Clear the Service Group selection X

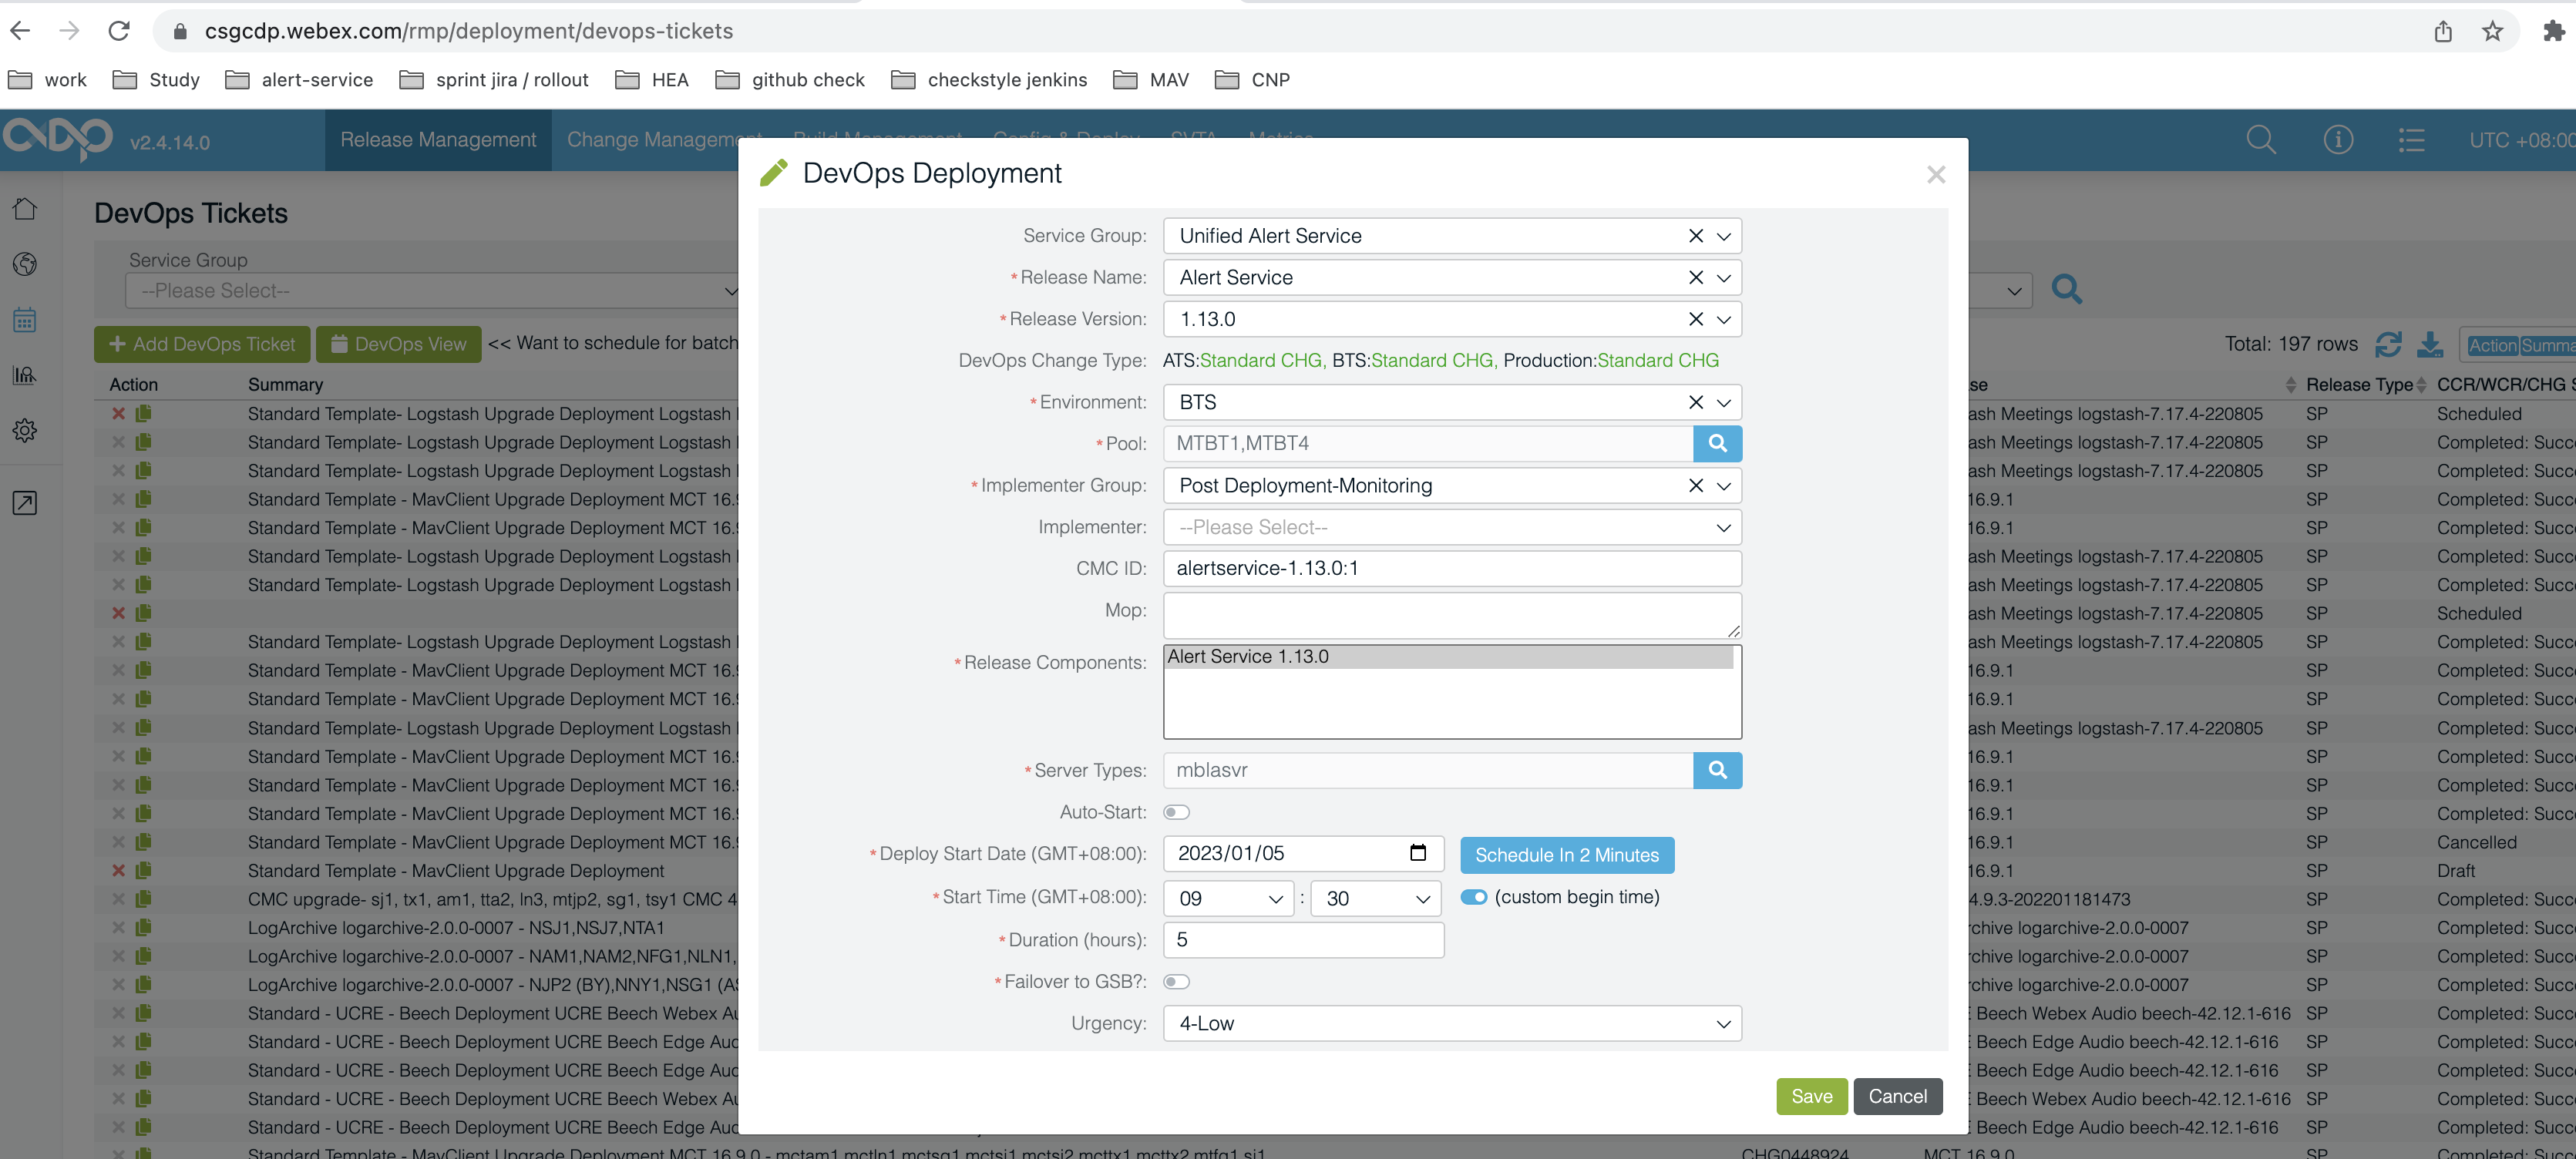click(x=1695, y=236)
